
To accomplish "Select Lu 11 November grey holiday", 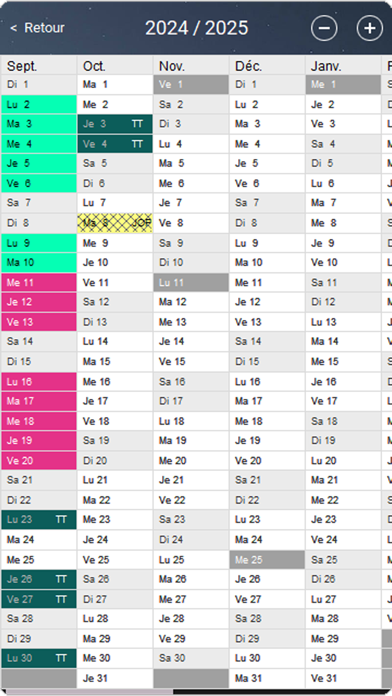I will click(191, 283).
